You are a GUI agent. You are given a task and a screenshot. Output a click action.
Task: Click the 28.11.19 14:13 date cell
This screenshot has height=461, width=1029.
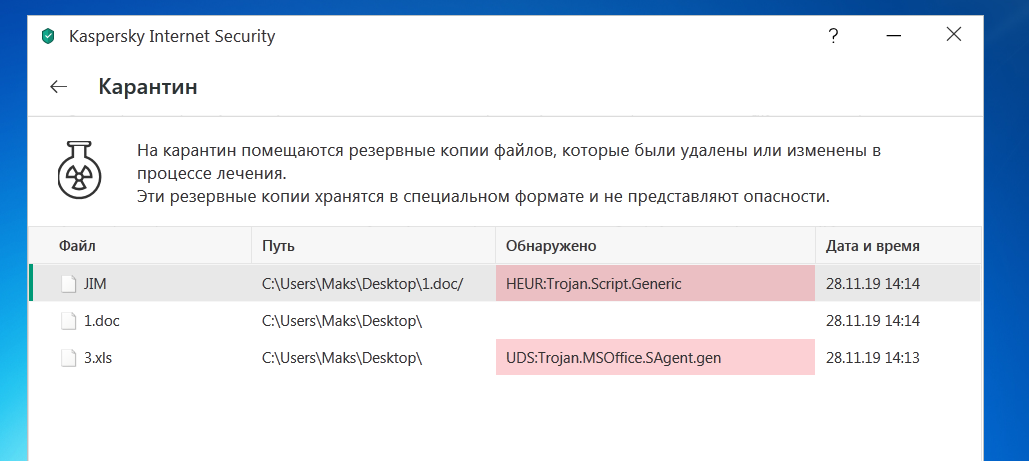click(x=872, y=357)
